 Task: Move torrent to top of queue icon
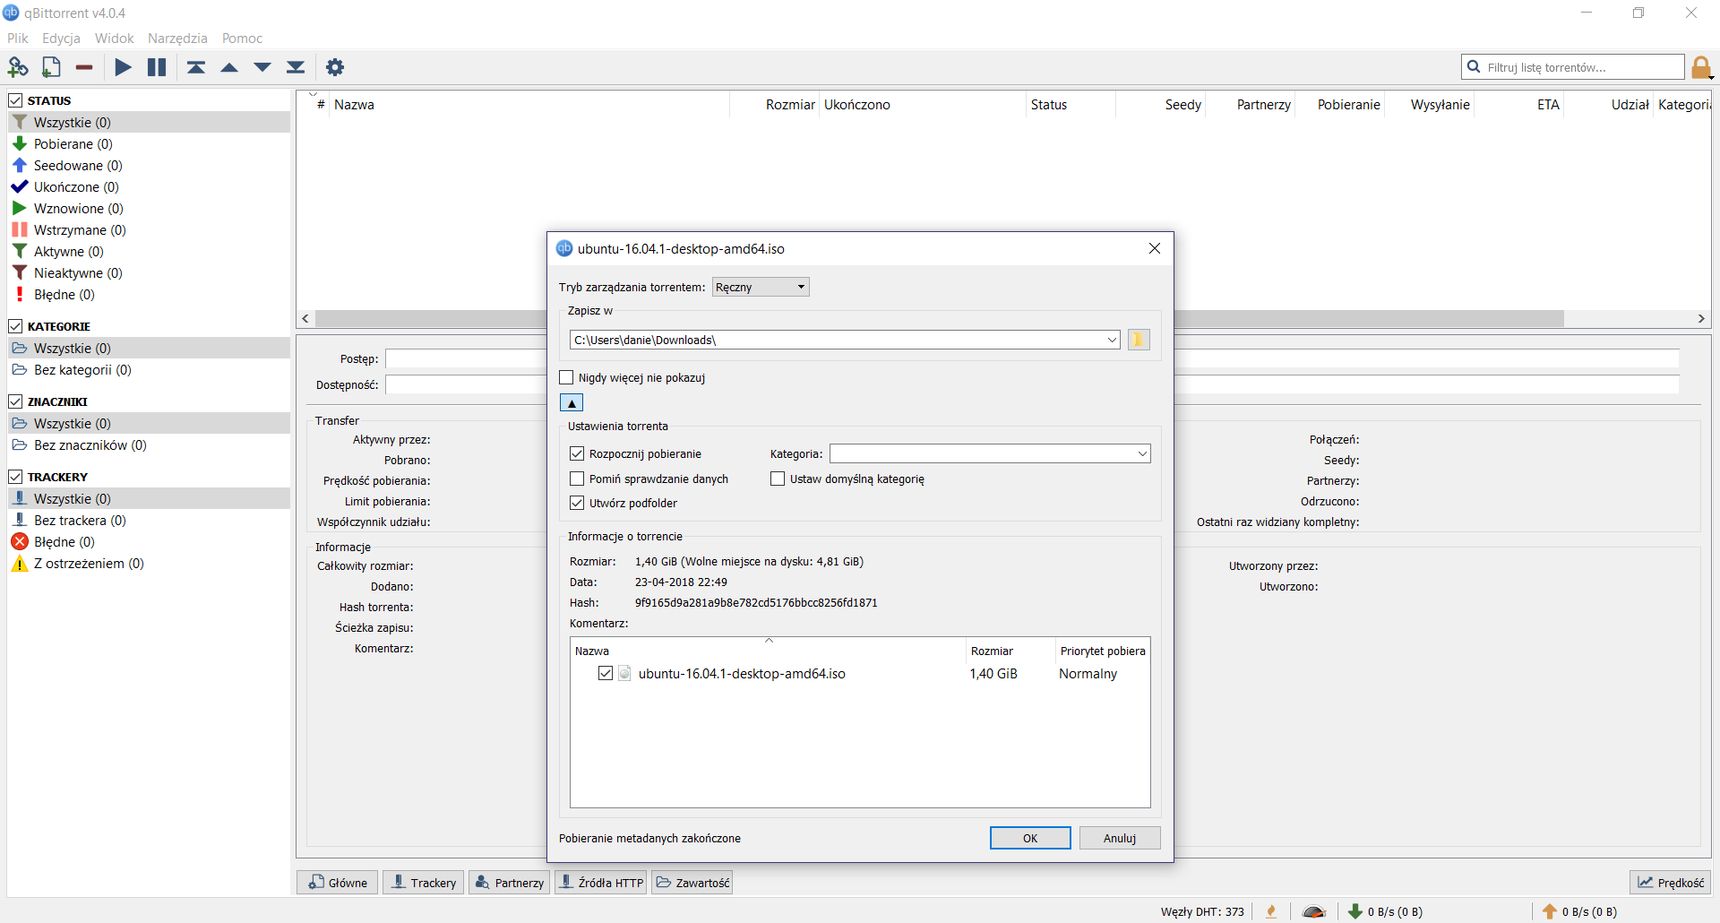[x=196, y=67]
